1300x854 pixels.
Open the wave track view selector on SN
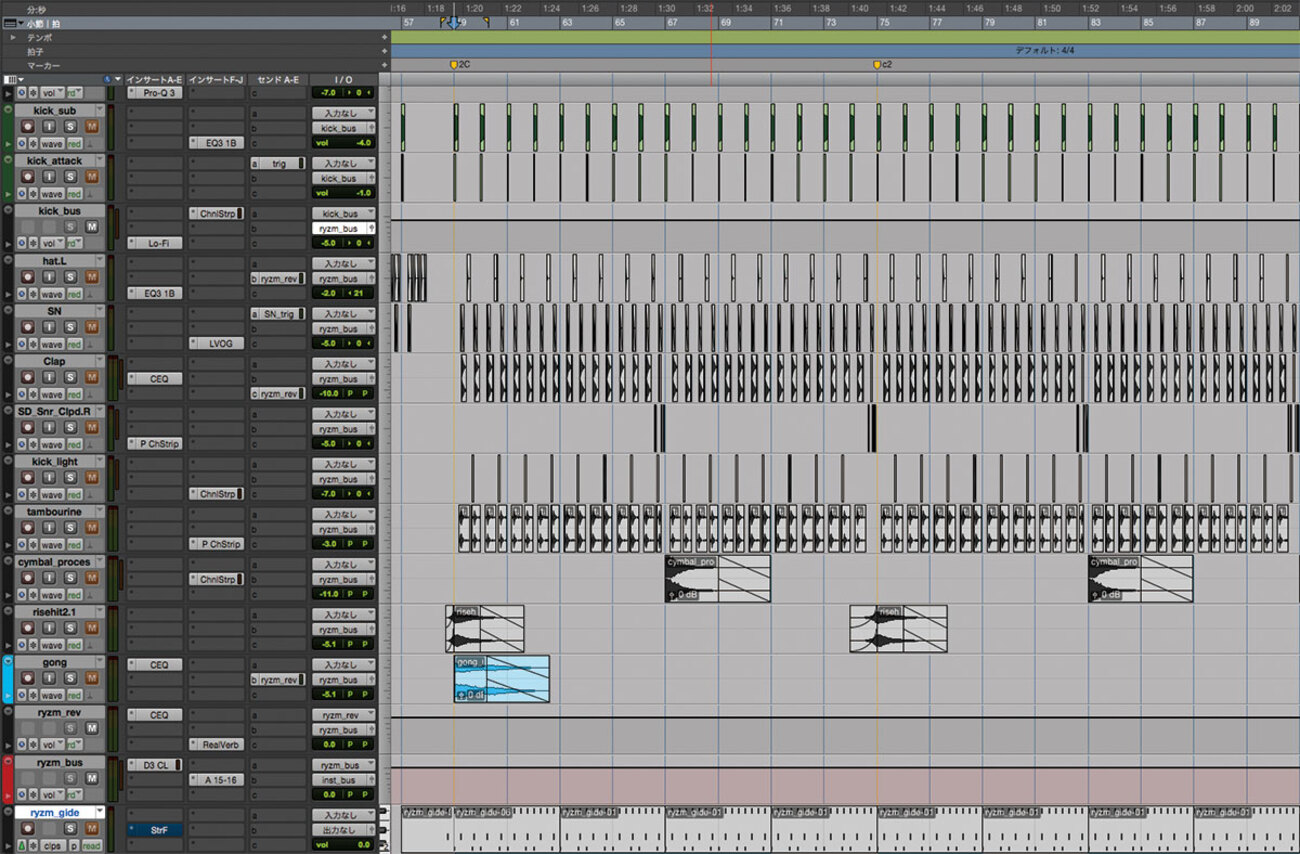(x=52, y=344)
